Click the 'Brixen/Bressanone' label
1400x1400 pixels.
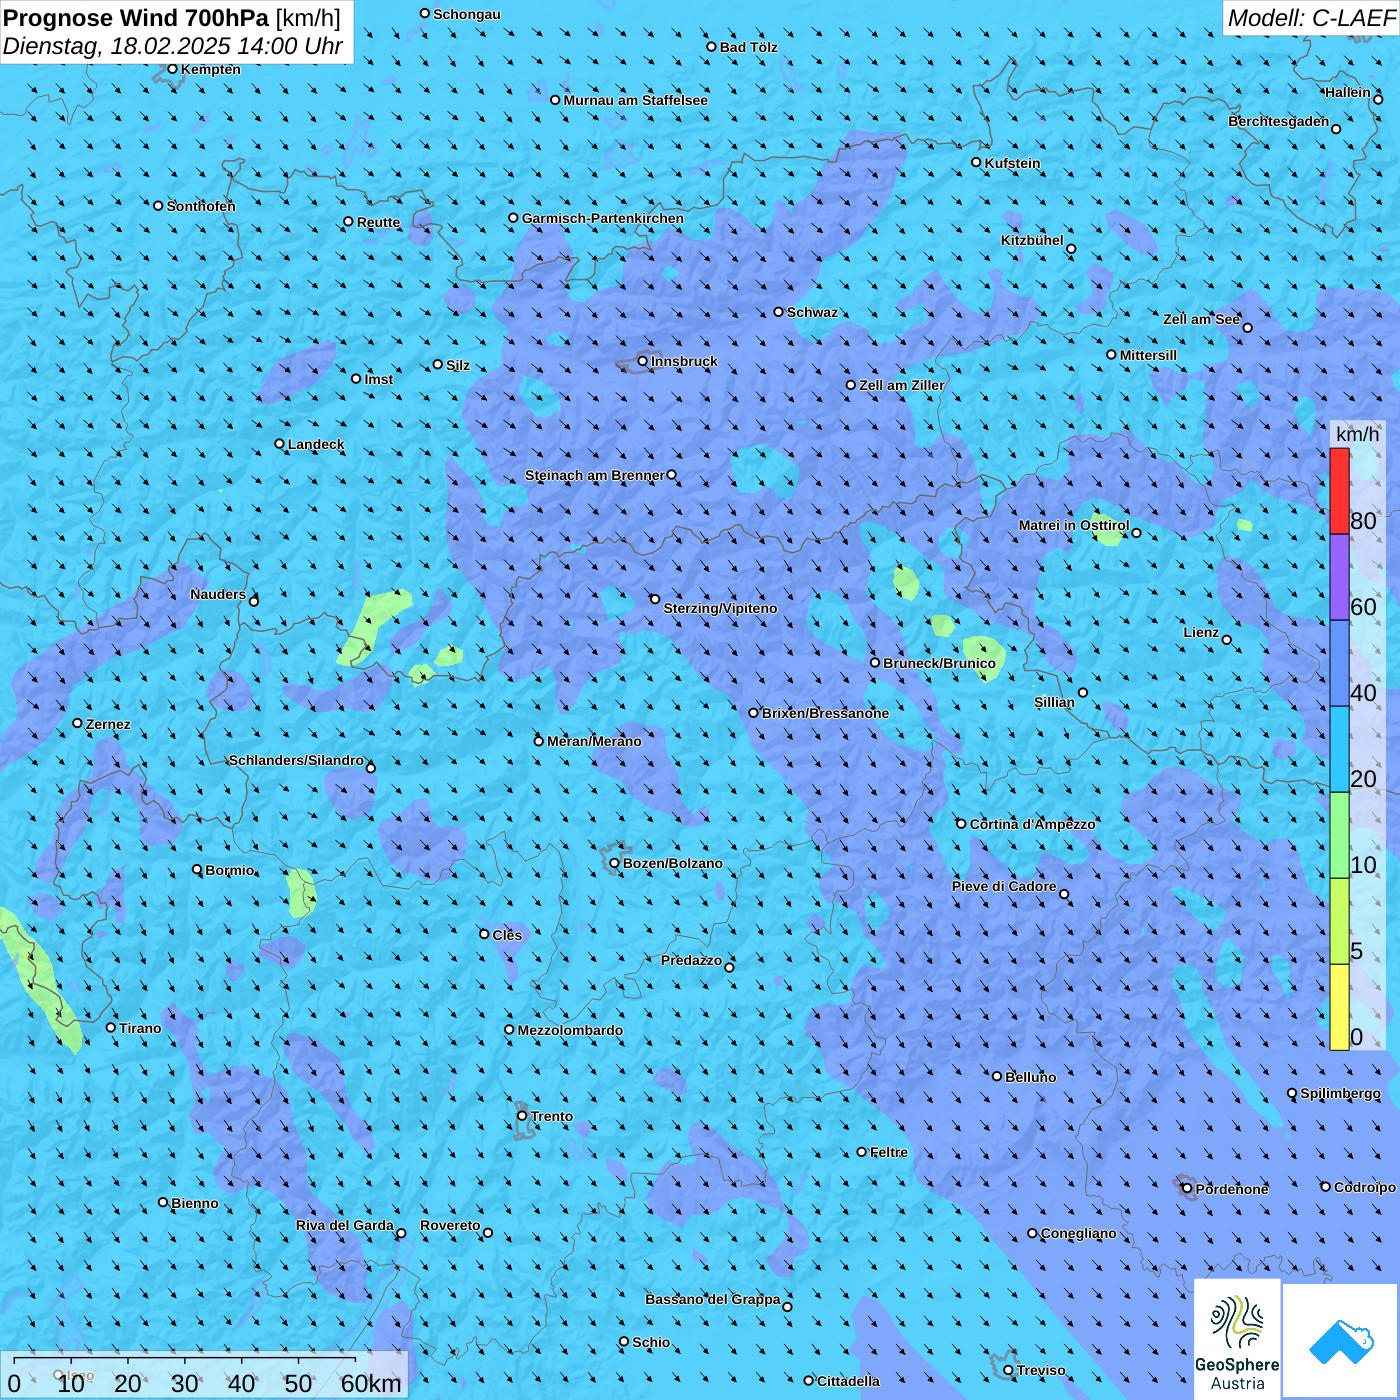[825, 713]
